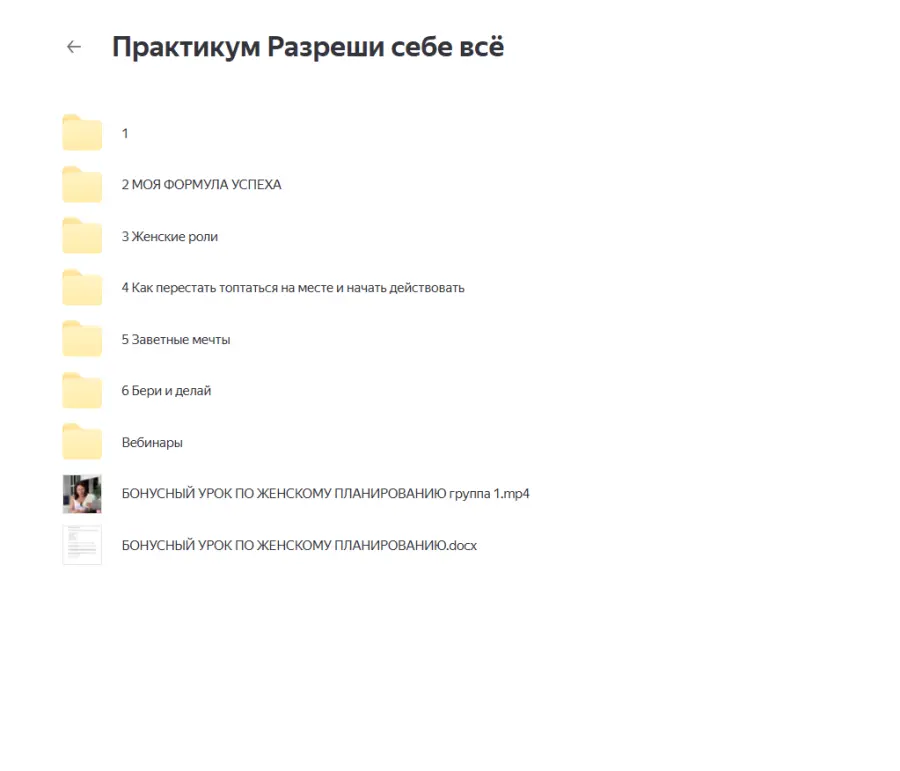The image size is (900, 771).
Task: Open the folder icon for "4 Как перестать топтаться"
Action: click(82, 287)
